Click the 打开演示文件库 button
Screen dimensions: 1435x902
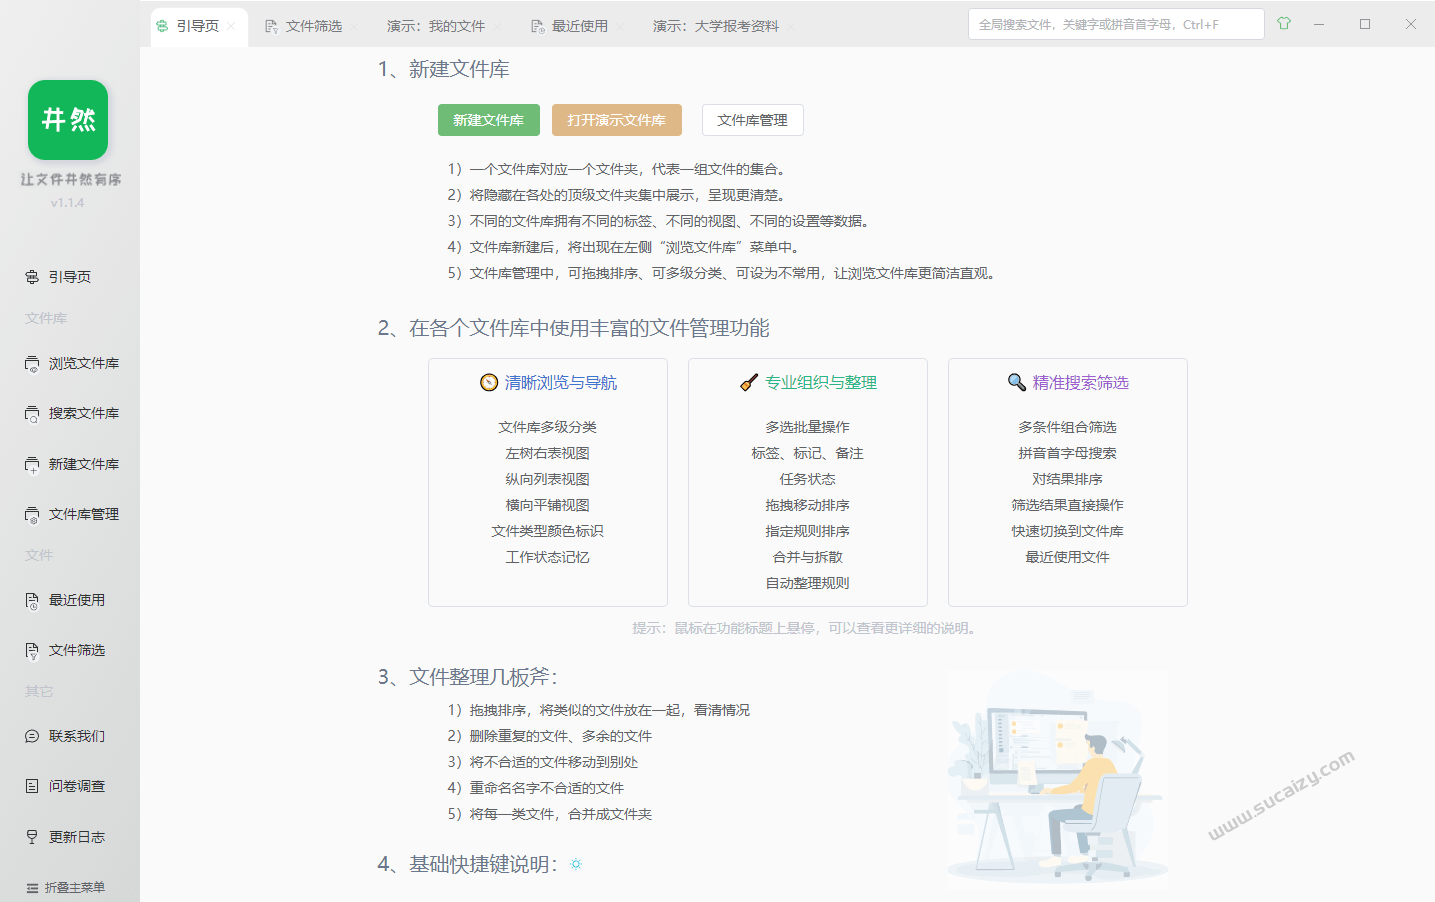pos(617,119)
